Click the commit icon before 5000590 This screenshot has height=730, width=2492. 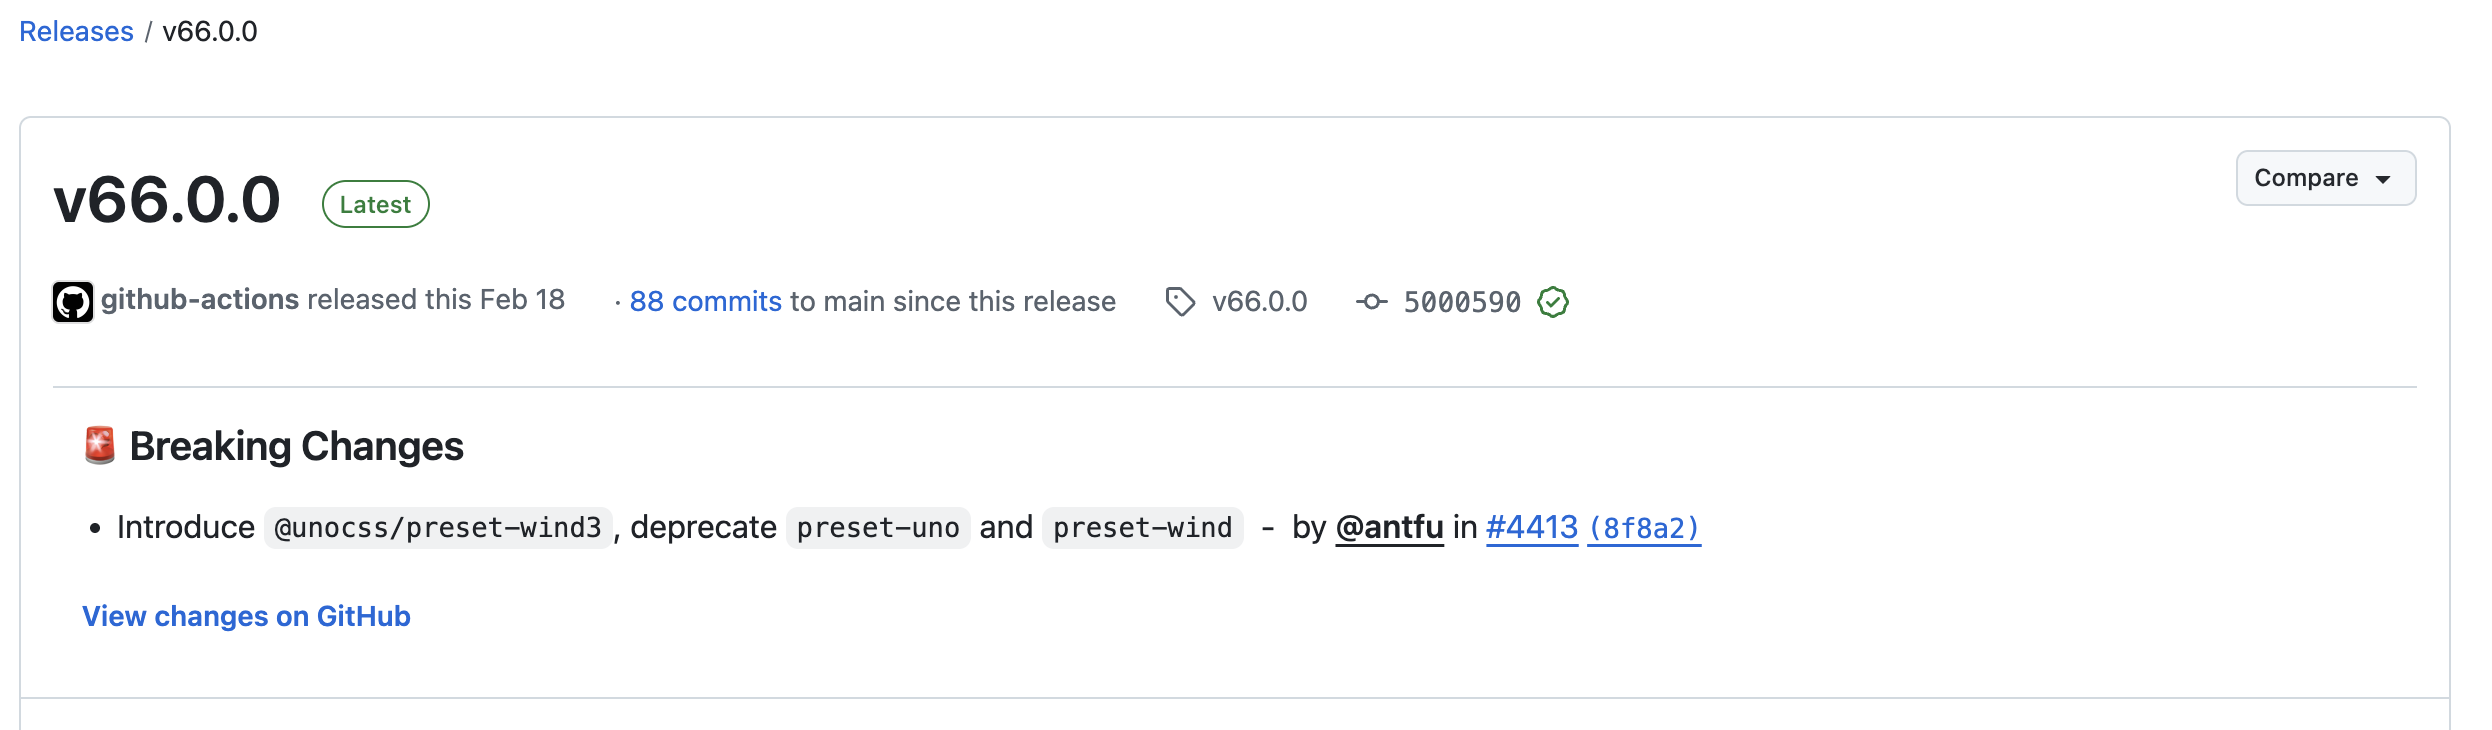1371,302
